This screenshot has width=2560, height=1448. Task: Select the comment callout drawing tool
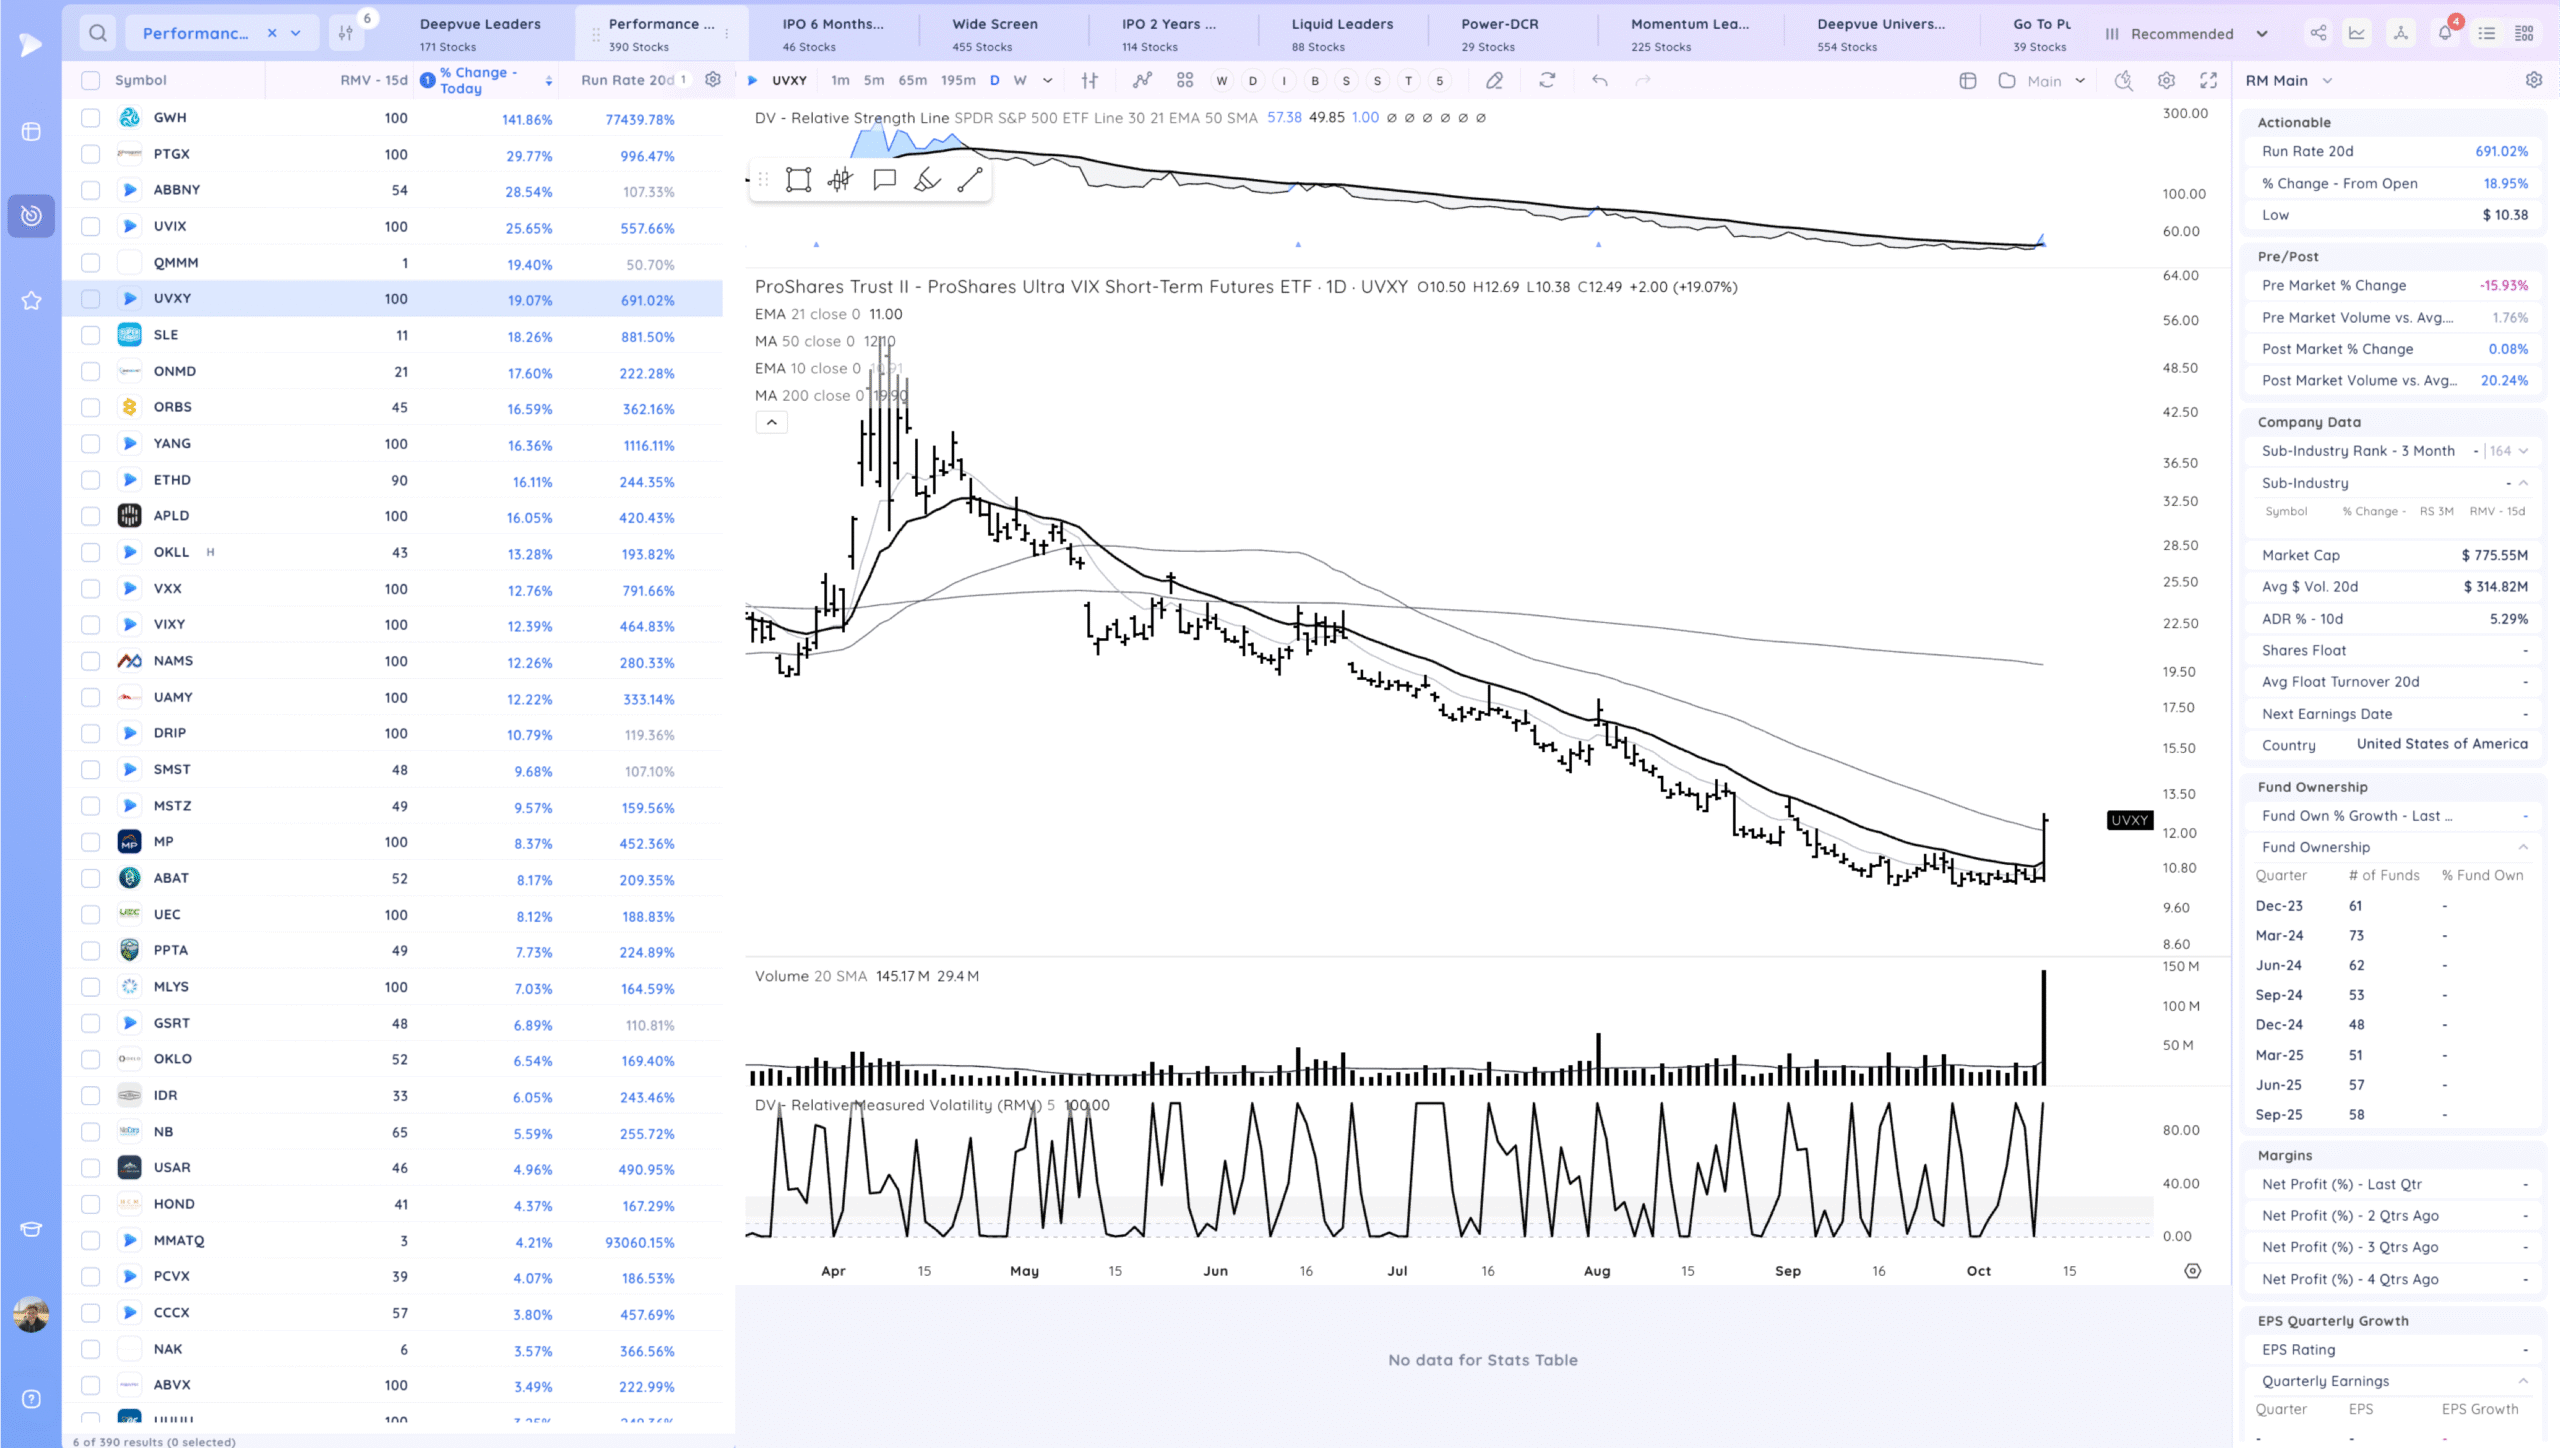point(884,180)
